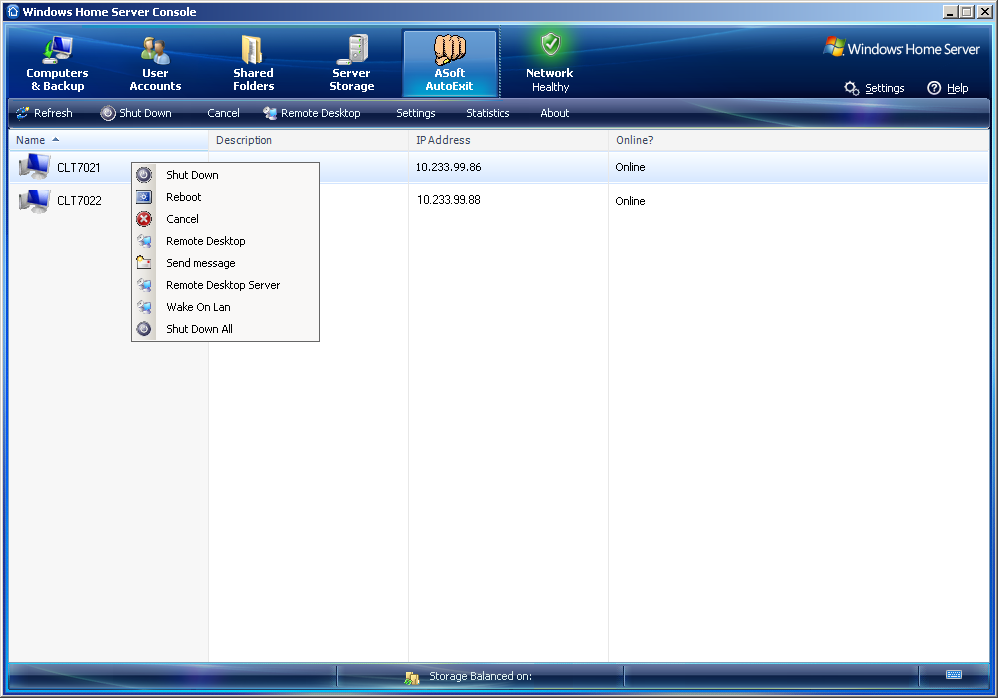
Task: Click the Windows Home Server console title icon
Action: 13,11
